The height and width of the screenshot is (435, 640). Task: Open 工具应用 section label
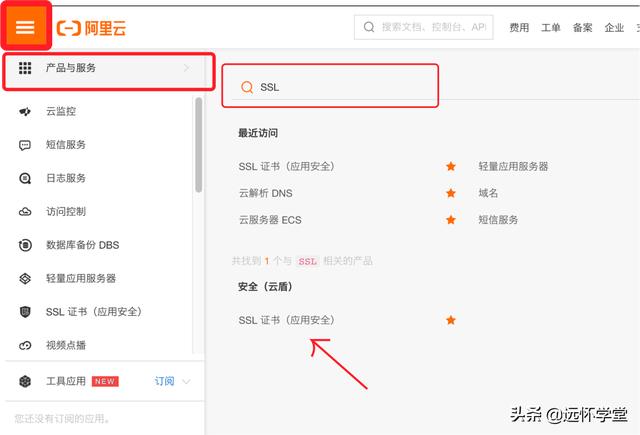click(66, 382)
